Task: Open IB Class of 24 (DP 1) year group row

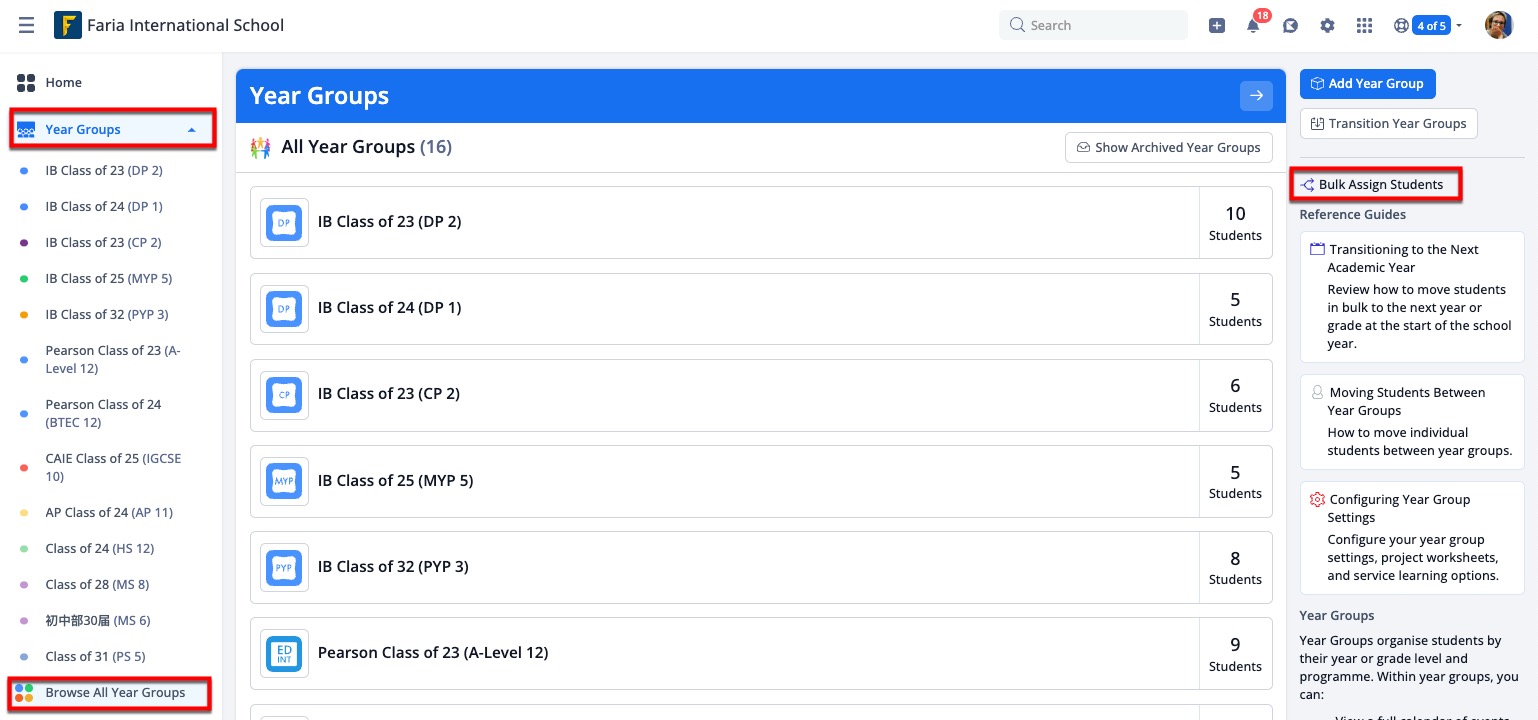Action: pos(761,308)
